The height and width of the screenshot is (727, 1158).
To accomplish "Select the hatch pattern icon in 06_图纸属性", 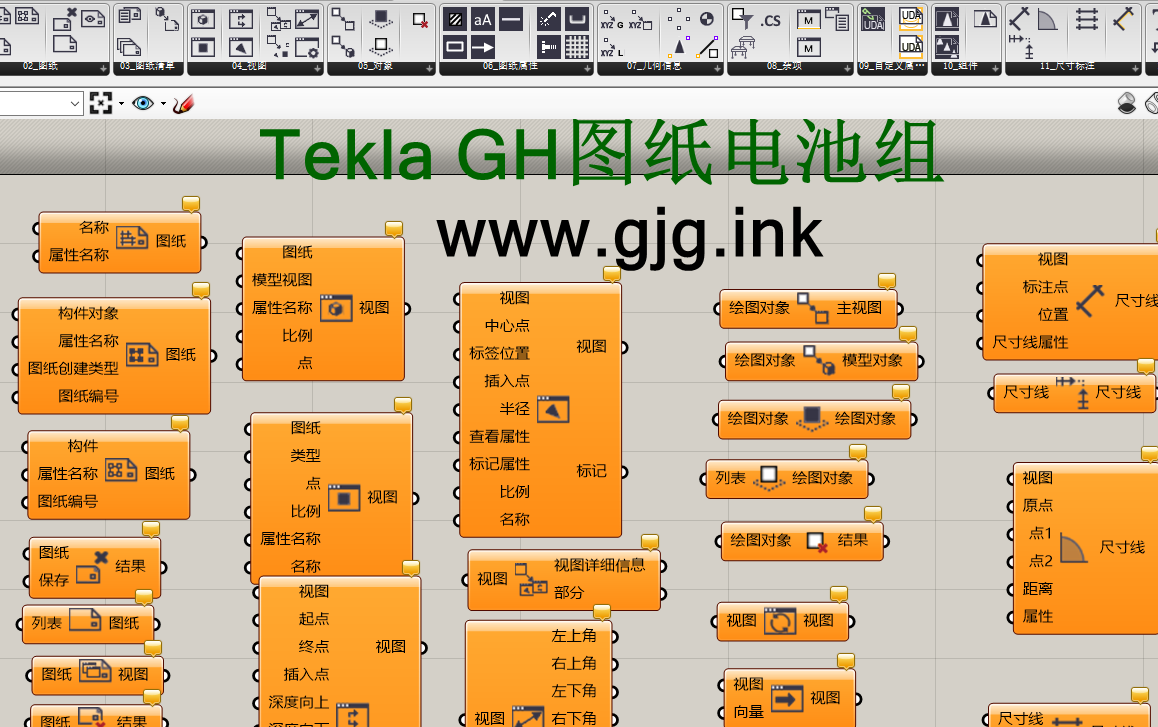I will [455, 20].
